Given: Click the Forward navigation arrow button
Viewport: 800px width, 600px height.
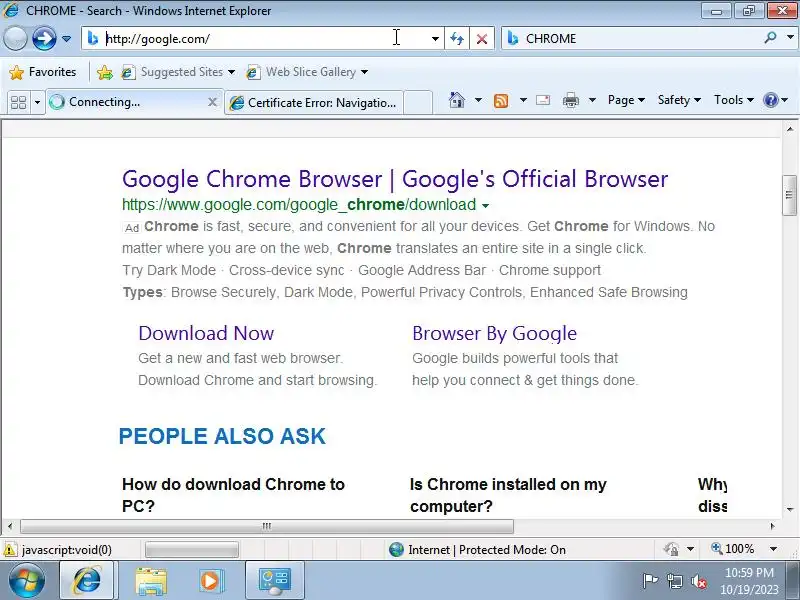Looking at the screenshot, I should [44, 38].
